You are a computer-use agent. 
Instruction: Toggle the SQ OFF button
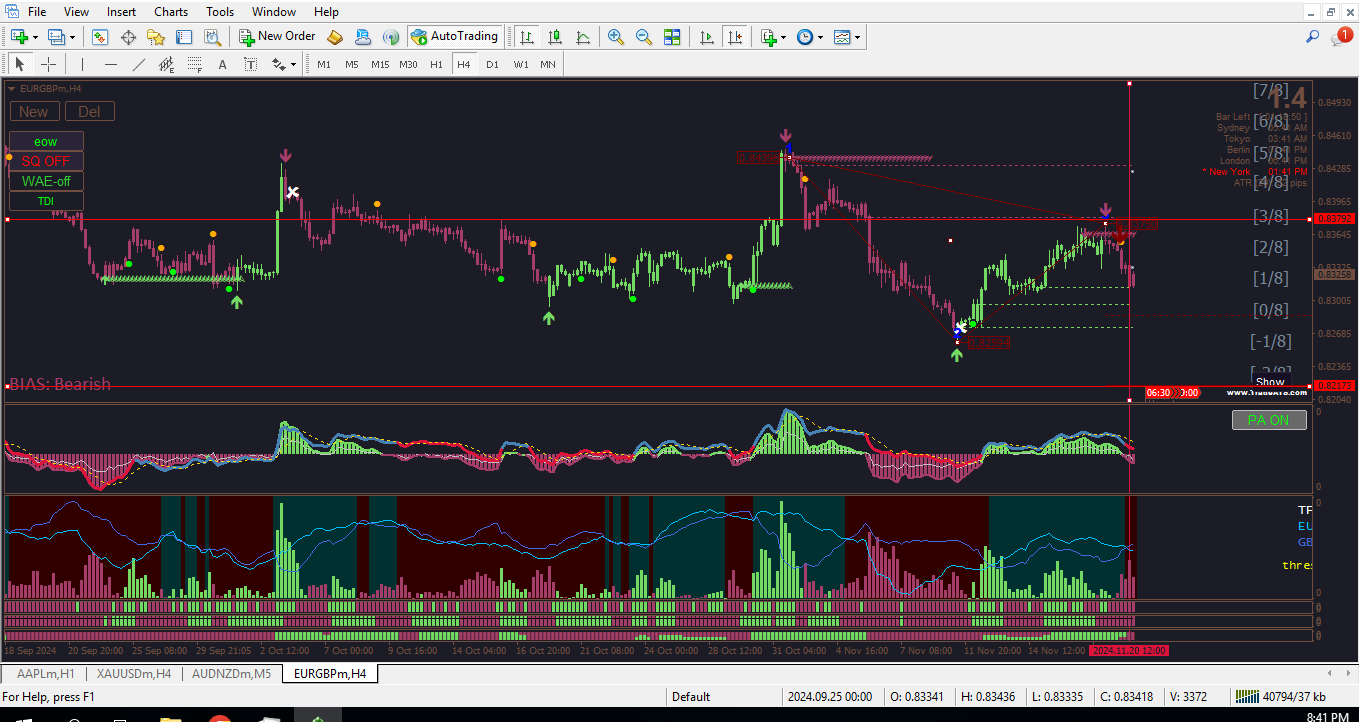(46, 161)
